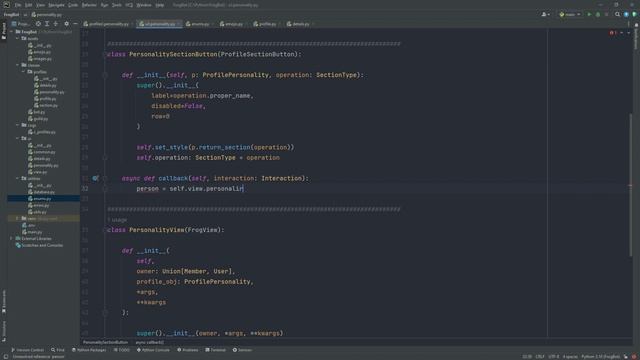Open the Terminal tool window
Viewport: 640px width, 360px height.
[215, 350]
